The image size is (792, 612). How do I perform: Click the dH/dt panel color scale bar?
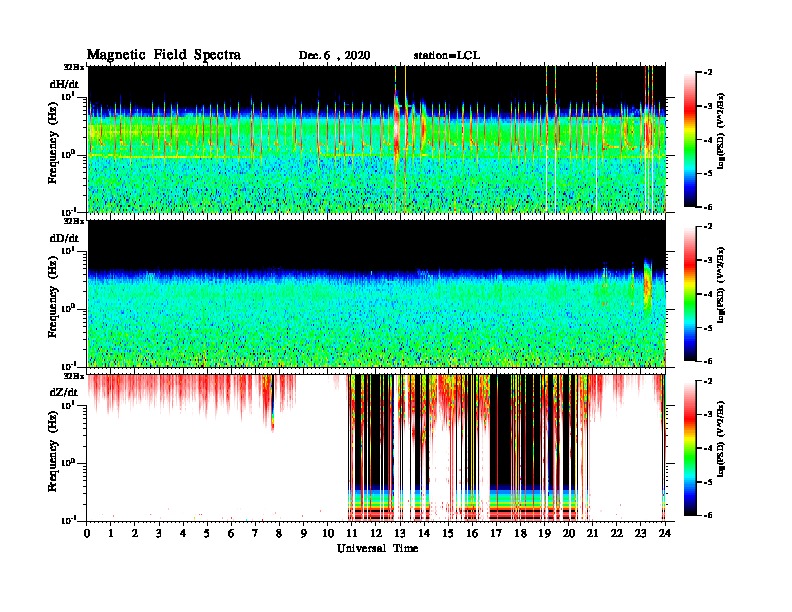[689, 140]
